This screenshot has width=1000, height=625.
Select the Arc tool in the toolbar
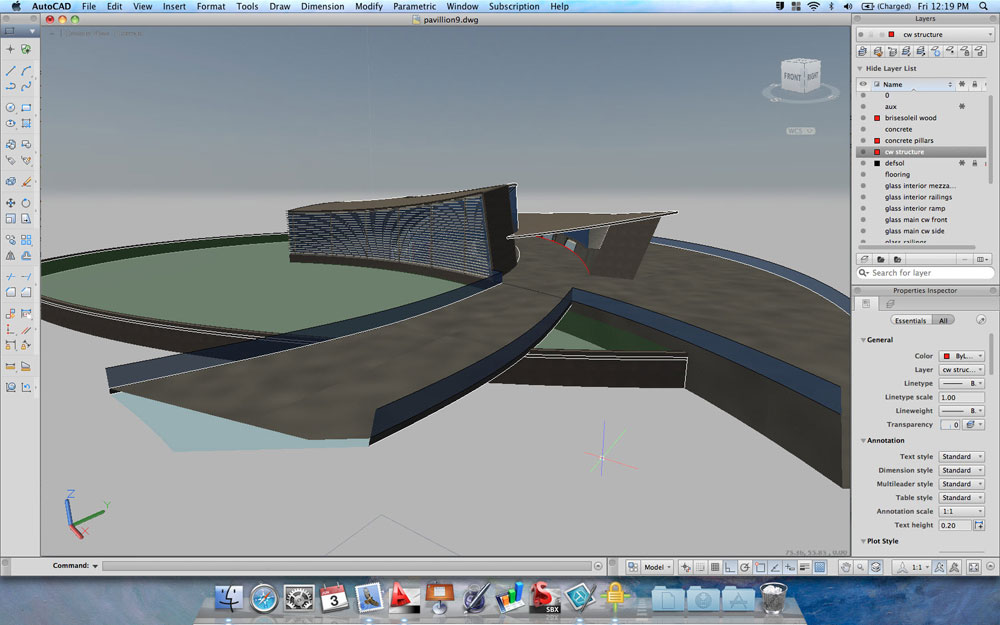pos(28,70)
